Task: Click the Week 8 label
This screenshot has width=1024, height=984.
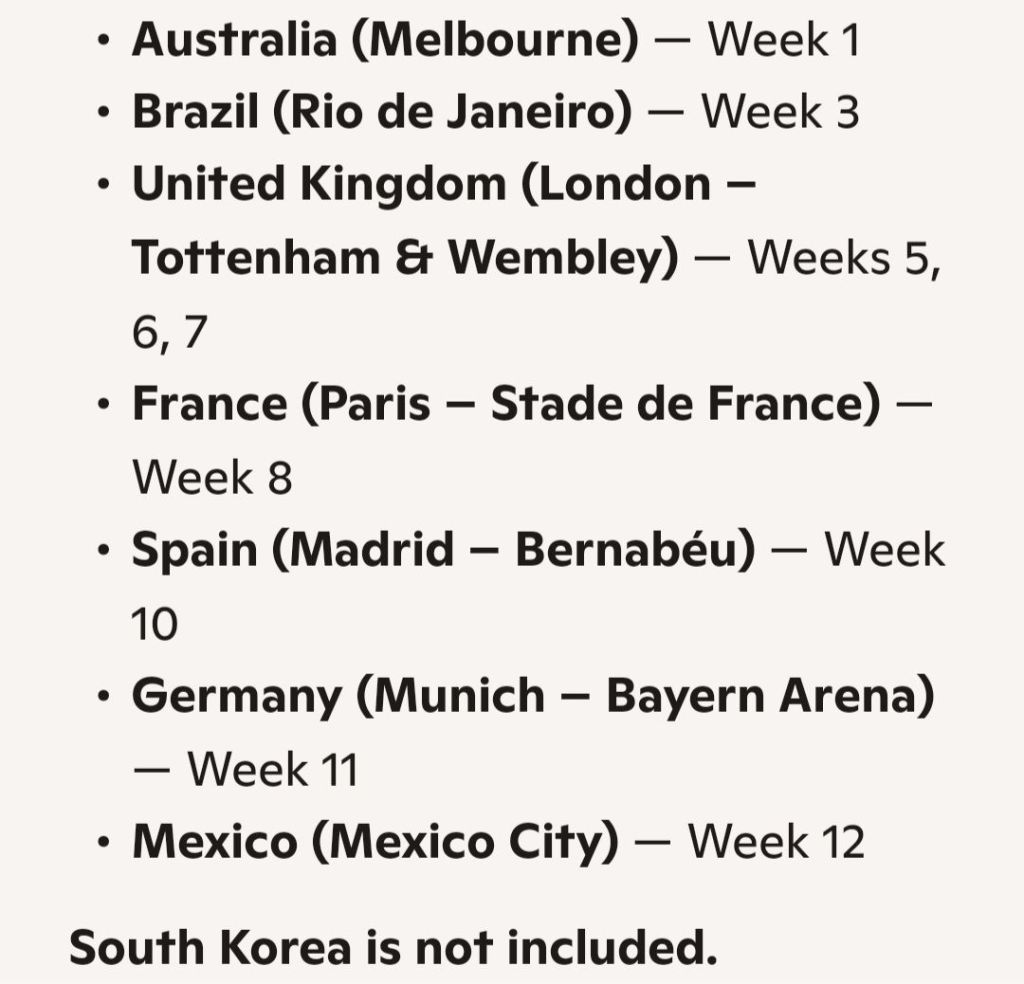Action: [x=212, y=477]
